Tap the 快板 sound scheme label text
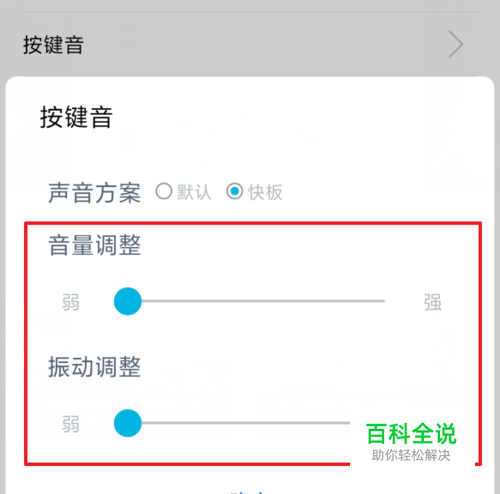The height and width of the screenshot is (494, 500). click(265, 192)
